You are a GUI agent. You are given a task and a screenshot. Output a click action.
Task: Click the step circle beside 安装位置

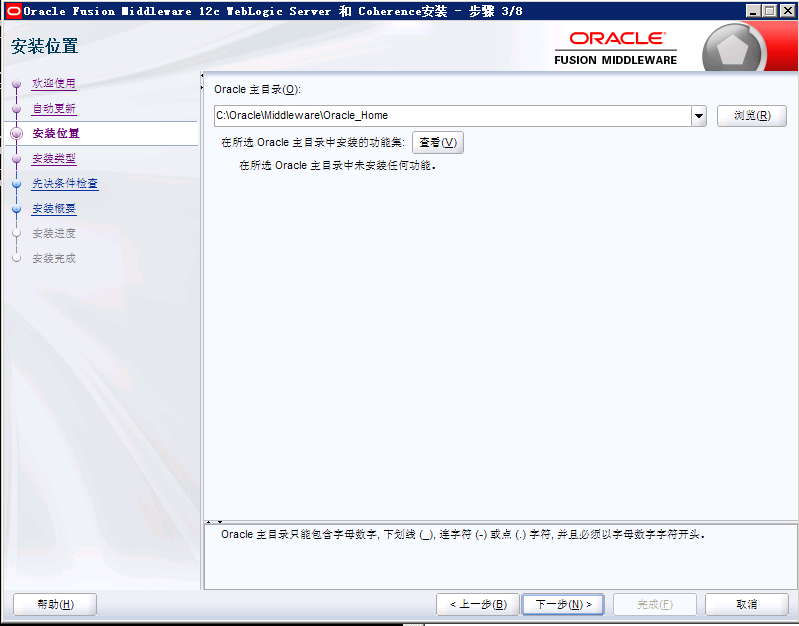16,133
